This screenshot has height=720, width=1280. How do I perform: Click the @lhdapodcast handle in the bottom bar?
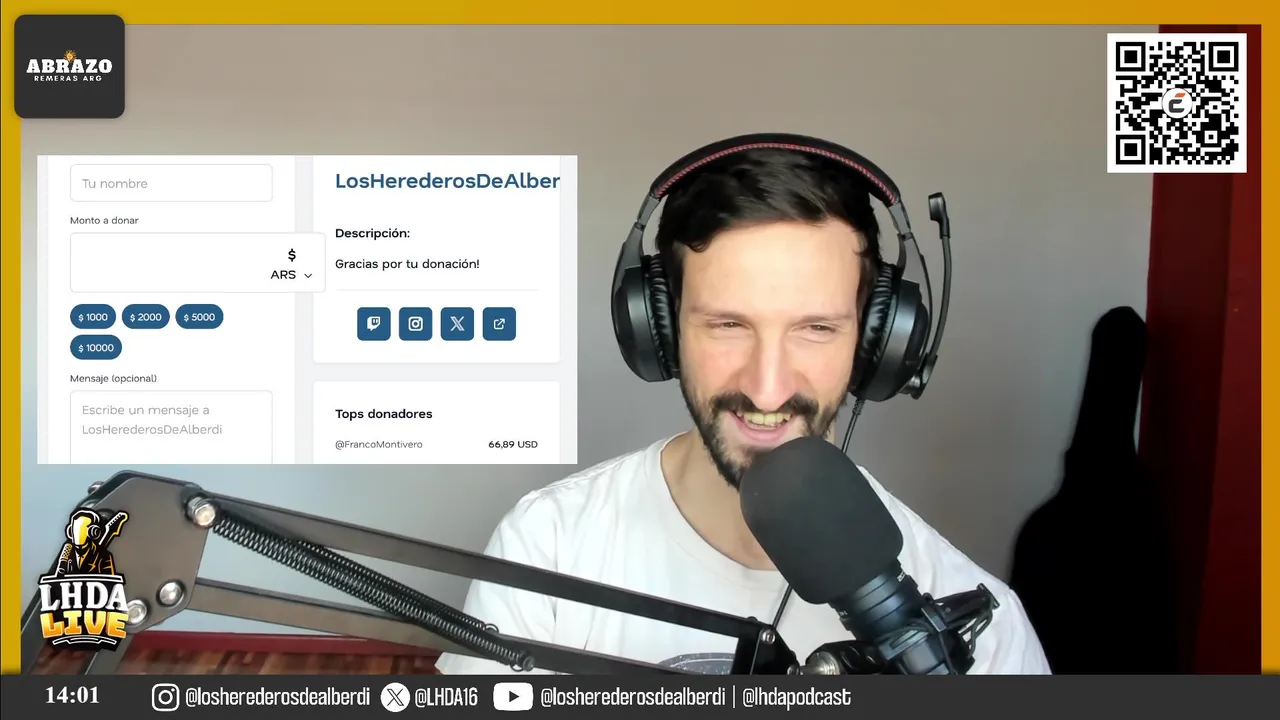(797, 697)
